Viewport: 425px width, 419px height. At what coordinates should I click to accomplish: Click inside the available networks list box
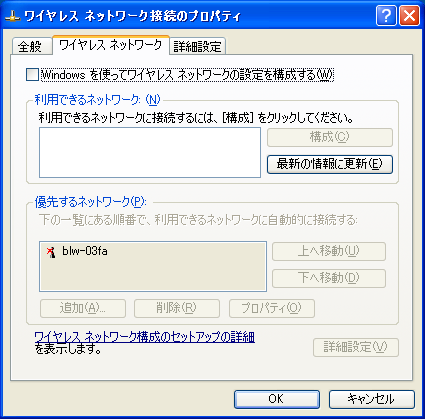pyautogui.click(x=150, y=152)
